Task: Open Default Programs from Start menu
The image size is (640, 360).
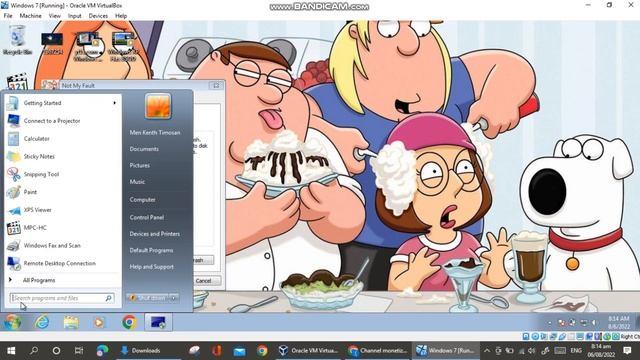Action: [151, 250]
